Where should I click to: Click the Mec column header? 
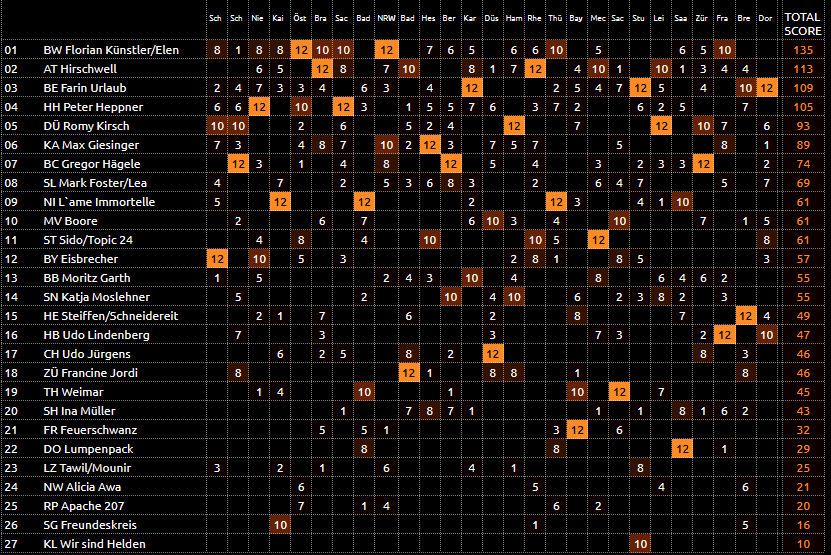(598, 18)
